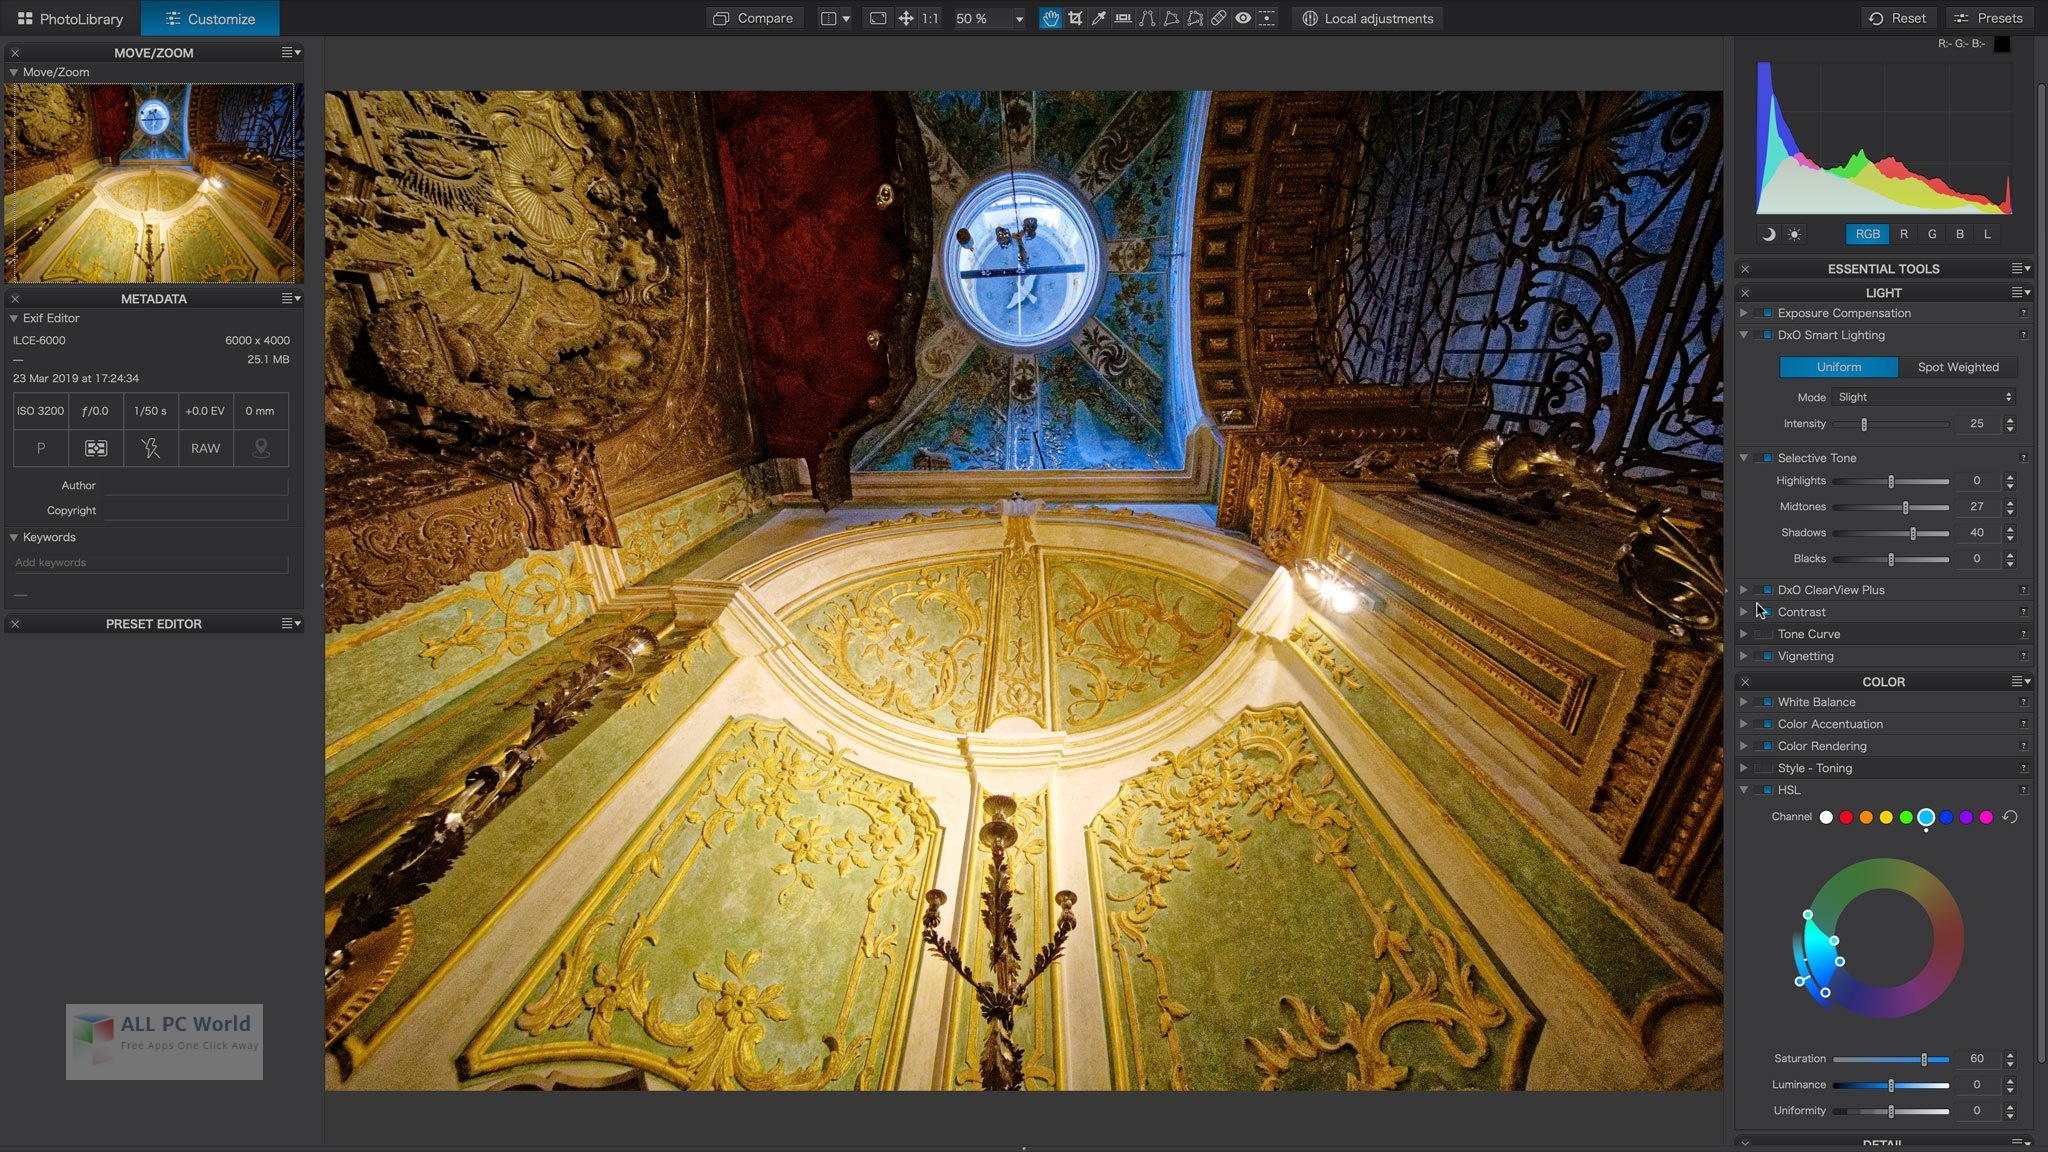The image size is (2048, 1152).
Task: Open the zoom percentage dropdown
Action: click(1019, 19)
